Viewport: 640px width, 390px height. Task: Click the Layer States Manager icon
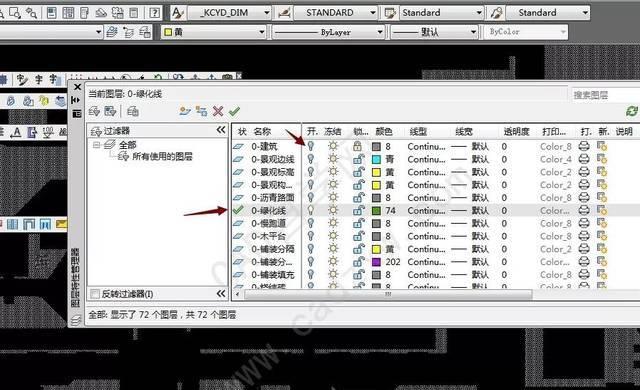tap(133, 111)
